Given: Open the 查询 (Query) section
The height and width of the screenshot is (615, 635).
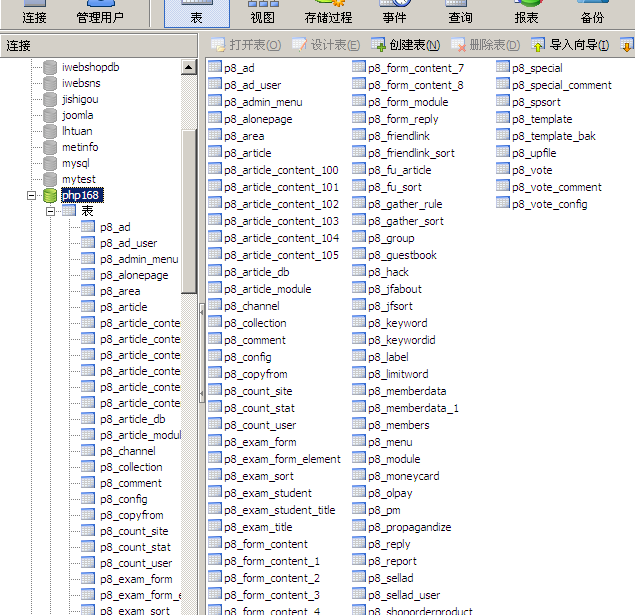Looking at the screenshot, I should click(460, 13).
